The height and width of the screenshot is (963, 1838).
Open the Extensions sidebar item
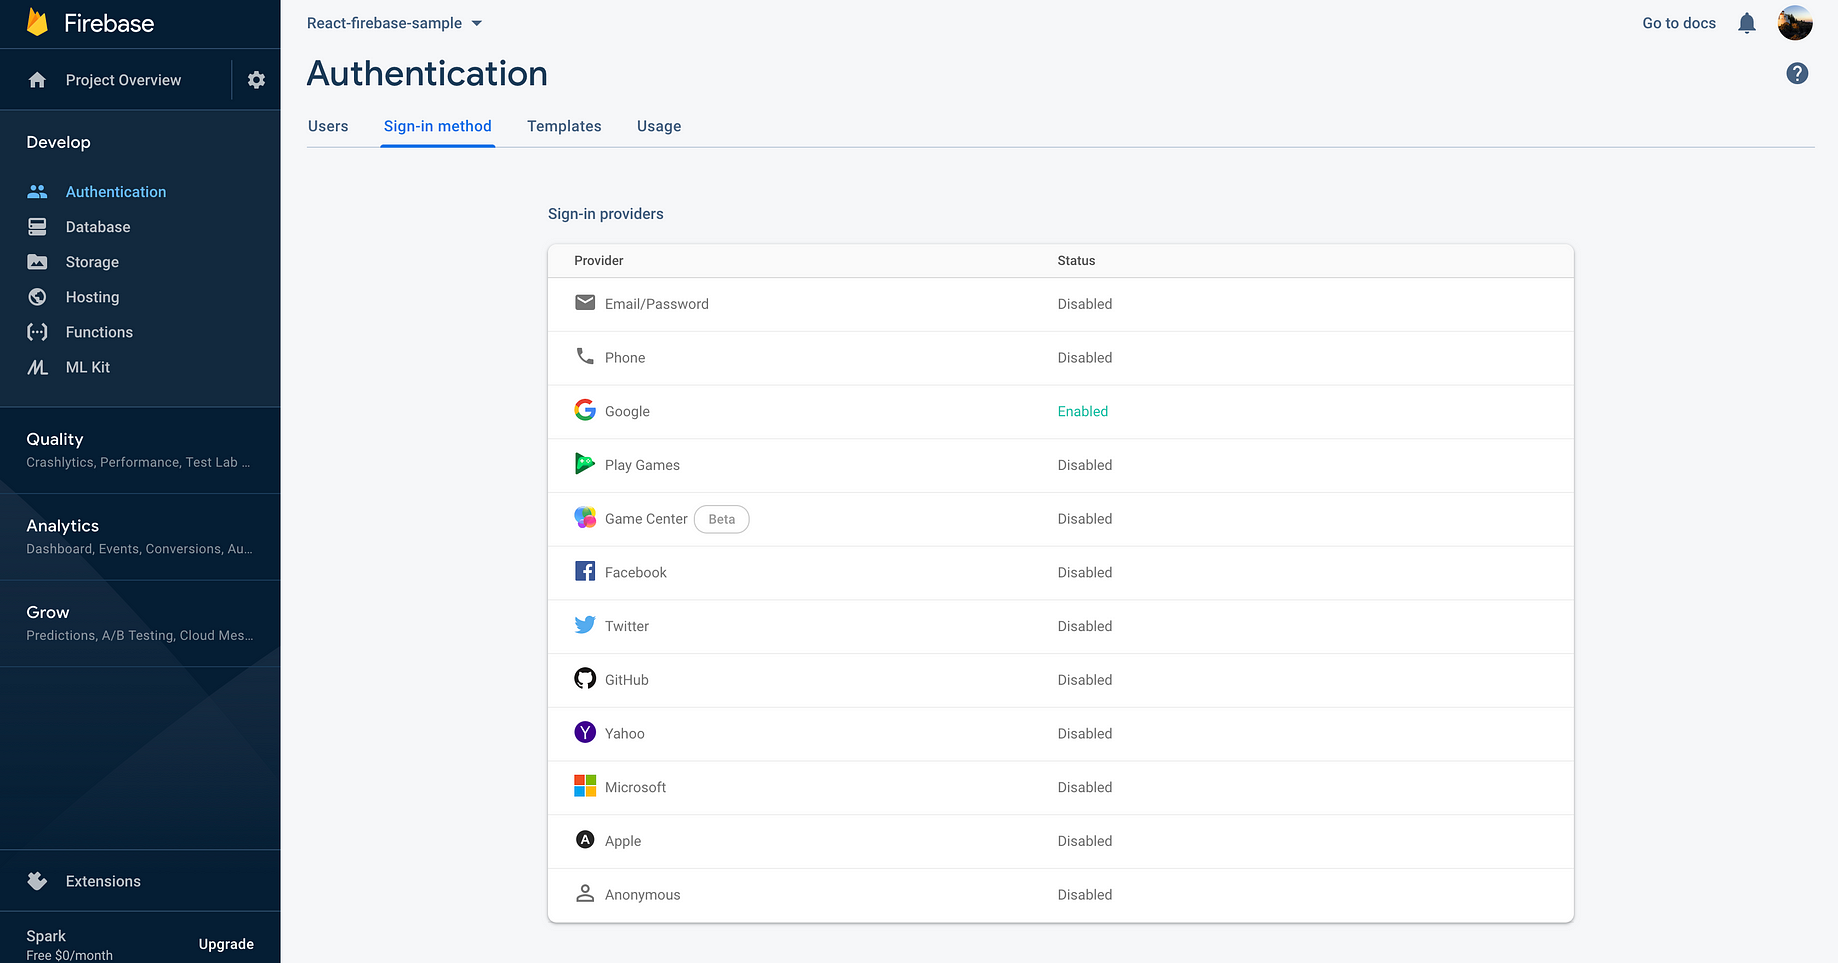tap(103, 881)
